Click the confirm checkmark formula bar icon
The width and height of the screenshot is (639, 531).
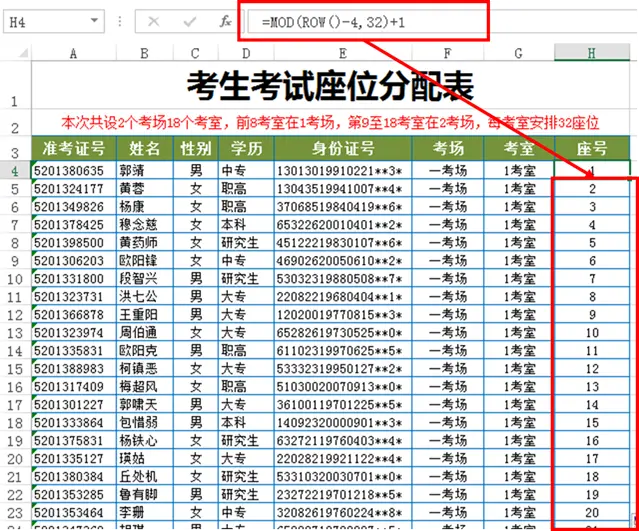(x=189, y=22)
